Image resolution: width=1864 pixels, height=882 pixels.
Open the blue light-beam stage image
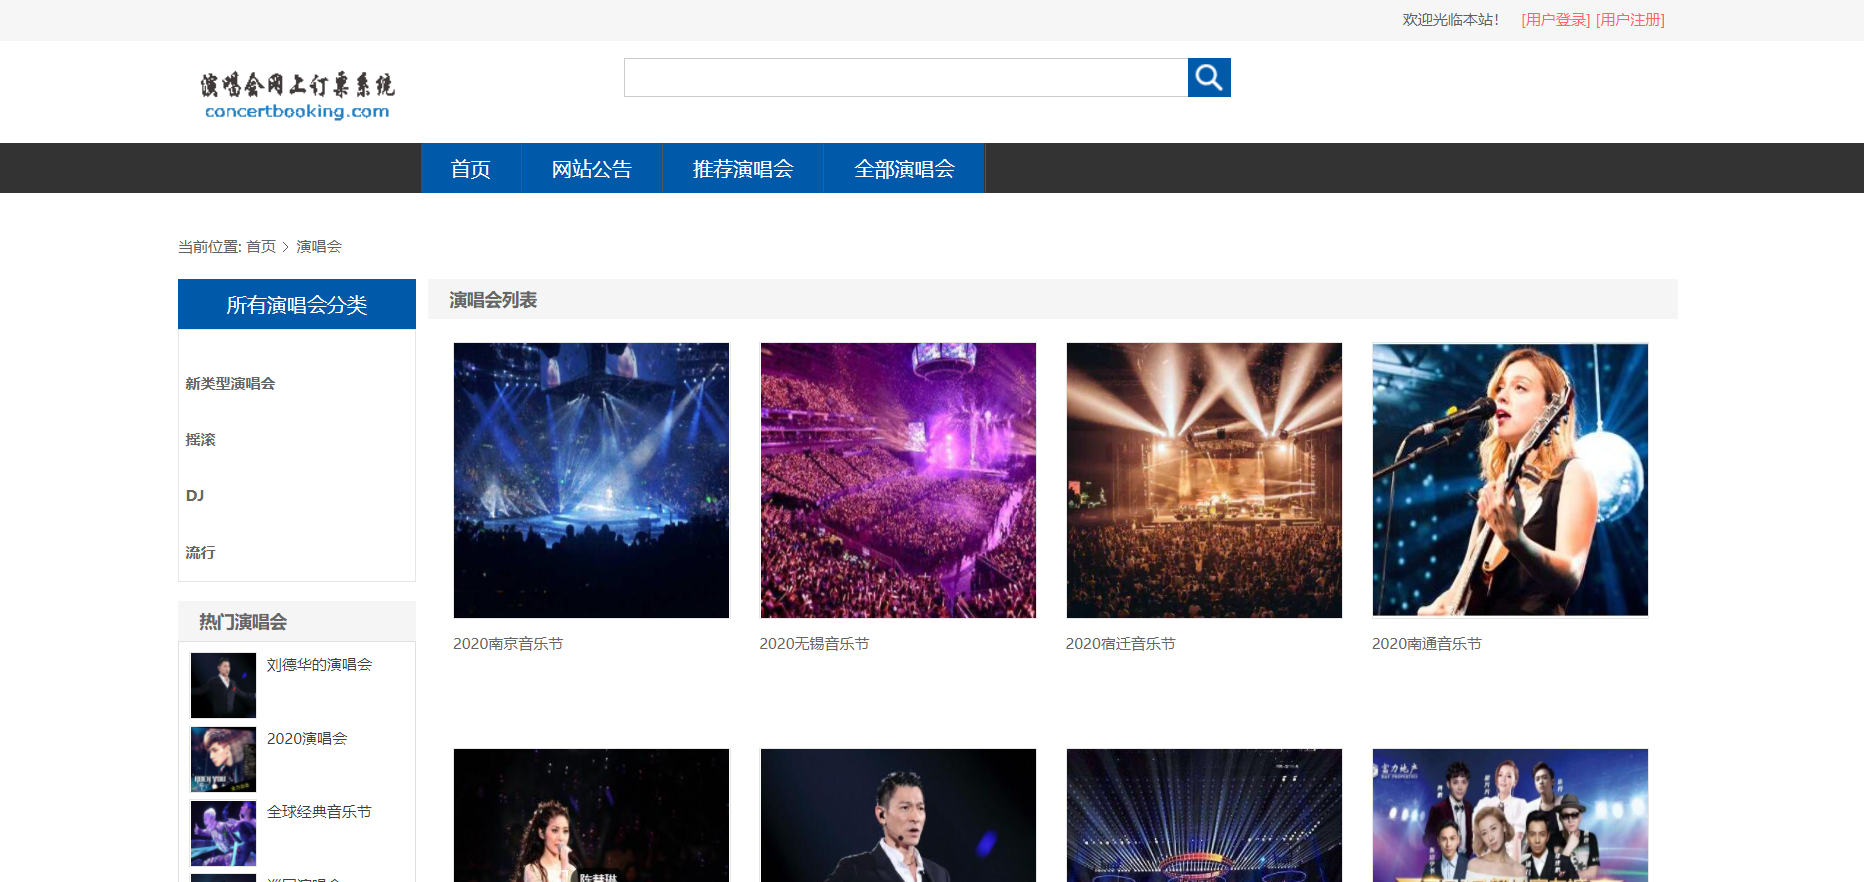click(x=1204, y=815)
